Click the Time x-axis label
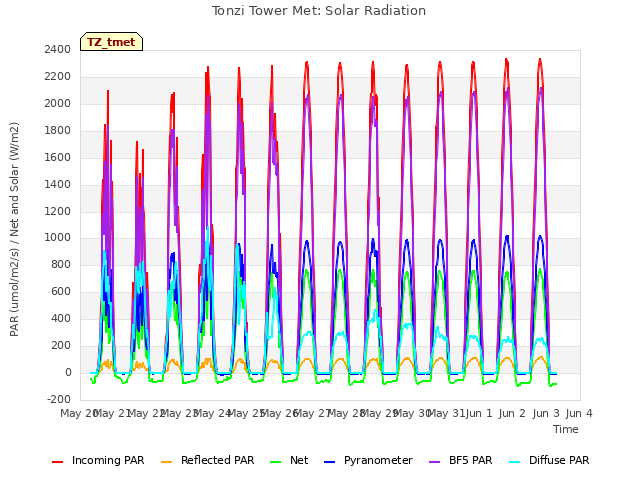 click(566, 429)
